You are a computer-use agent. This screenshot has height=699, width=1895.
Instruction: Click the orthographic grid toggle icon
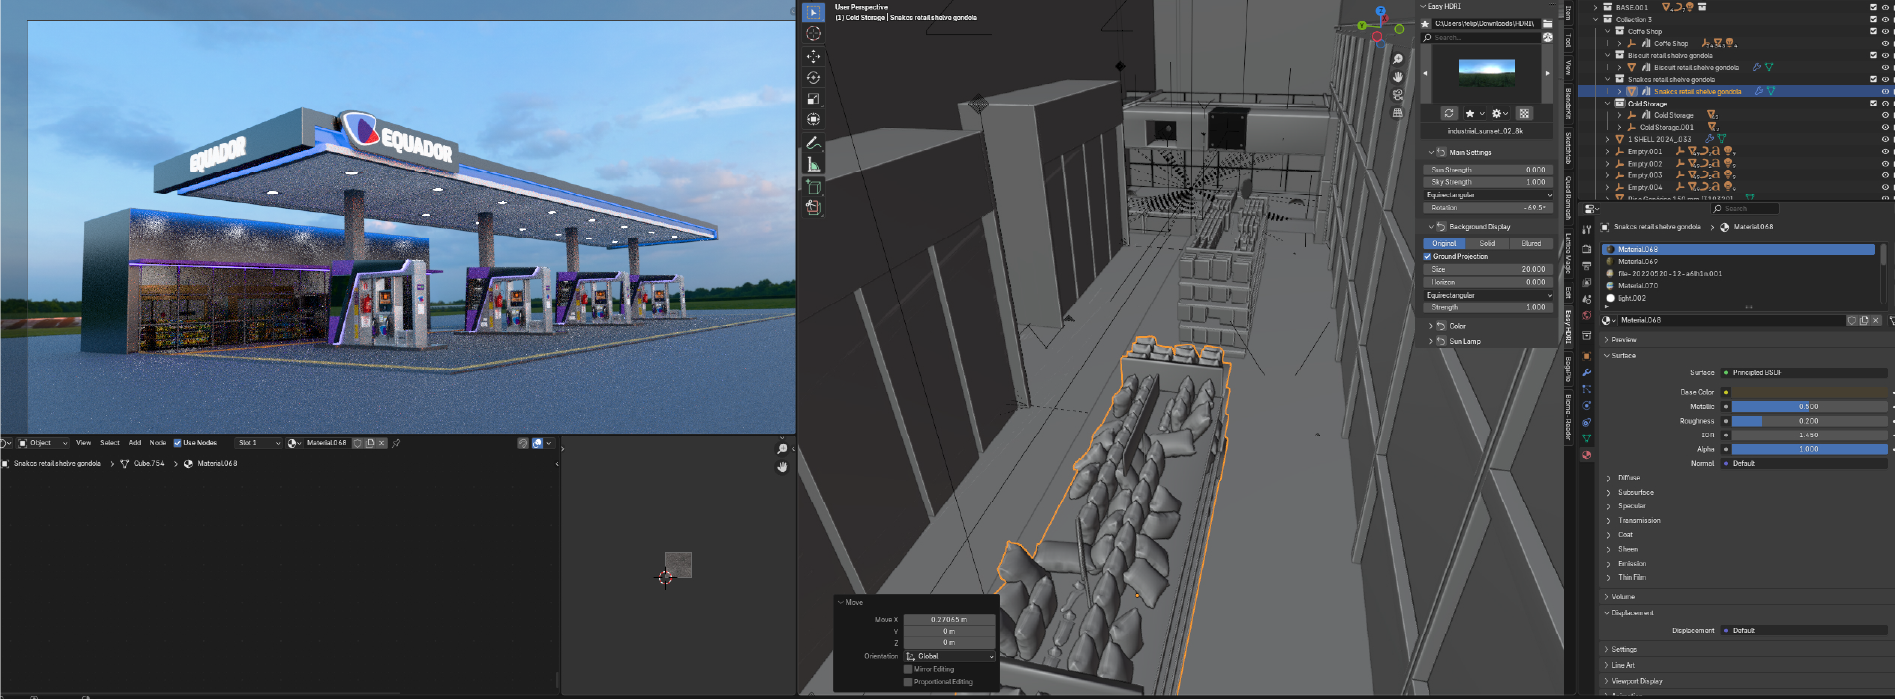[x=1398, y=113]
